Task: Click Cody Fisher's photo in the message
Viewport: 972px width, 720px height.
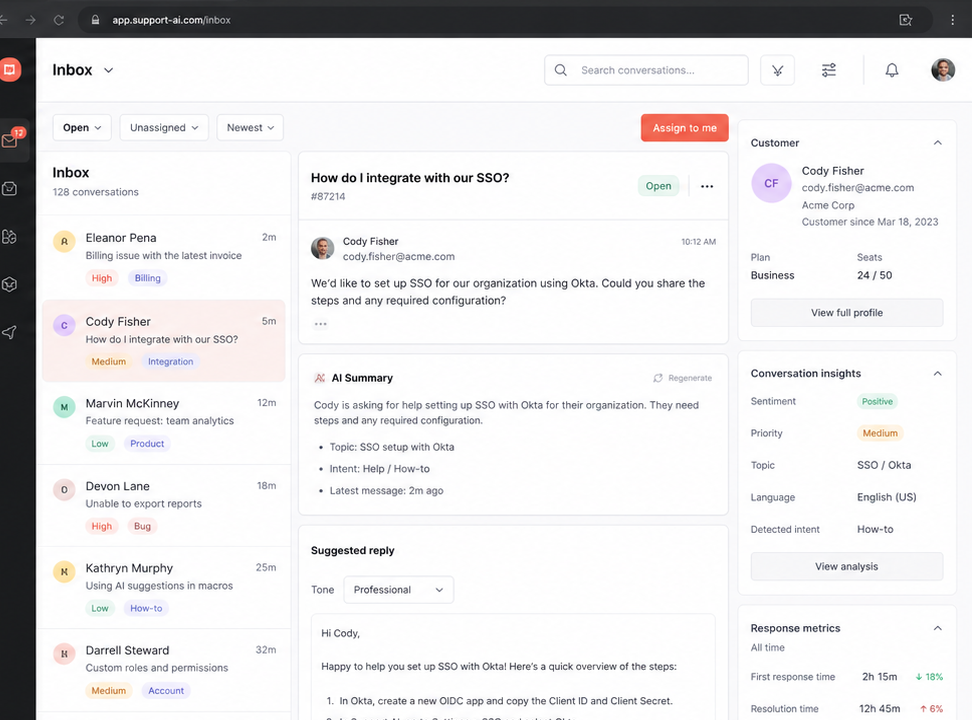Action: [x=322, y=248]
